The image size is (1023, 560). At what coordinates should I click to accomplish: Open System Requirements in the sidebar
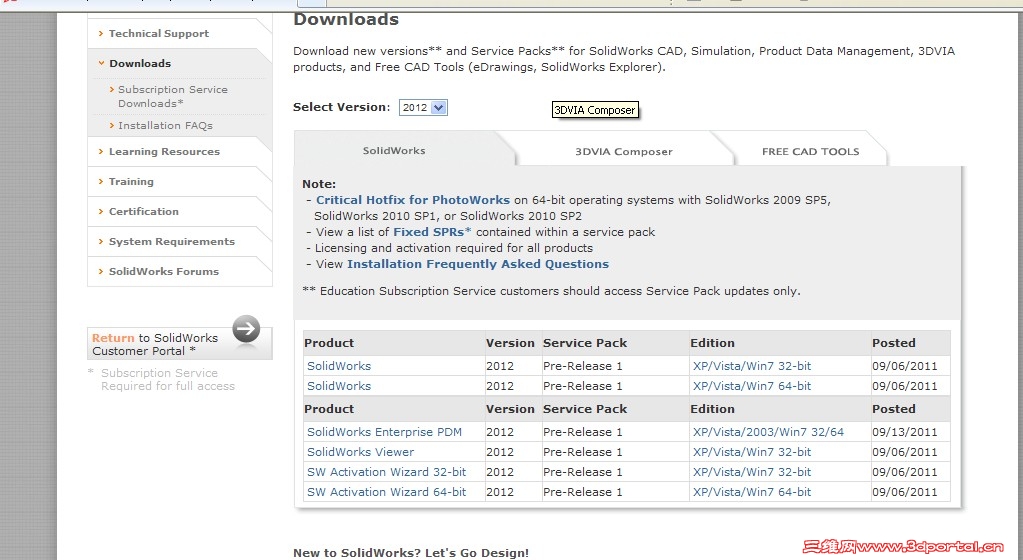172,241
